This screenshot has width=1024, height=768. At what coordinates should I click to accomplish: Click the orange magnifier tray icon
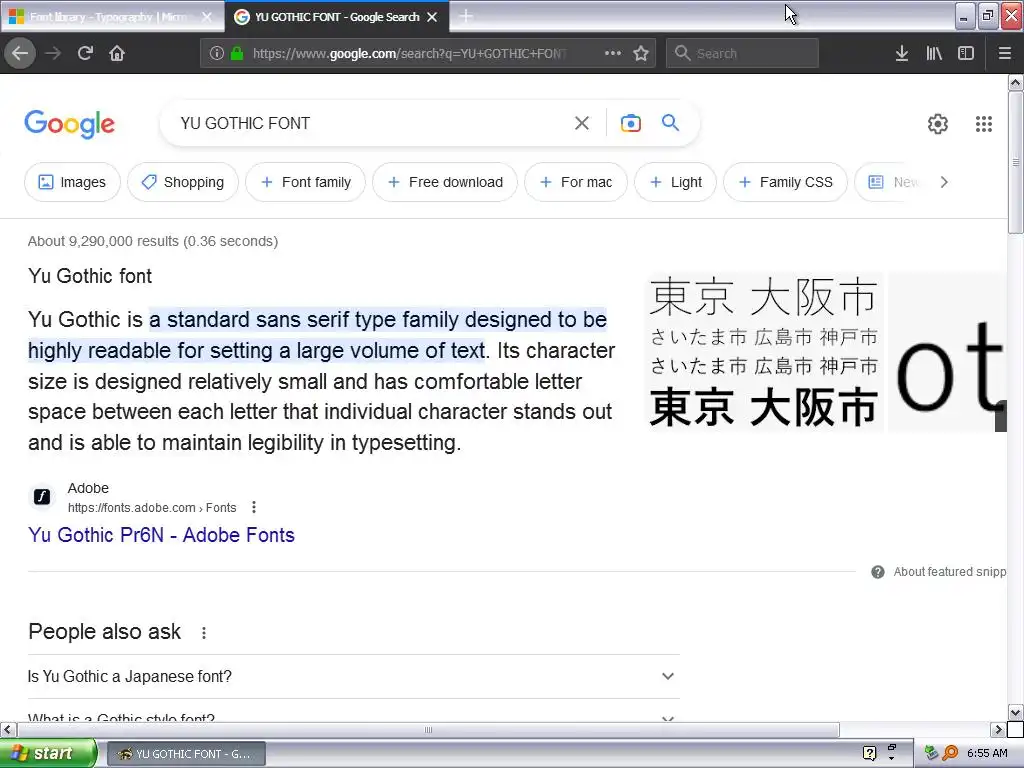[x=950, y=754]
